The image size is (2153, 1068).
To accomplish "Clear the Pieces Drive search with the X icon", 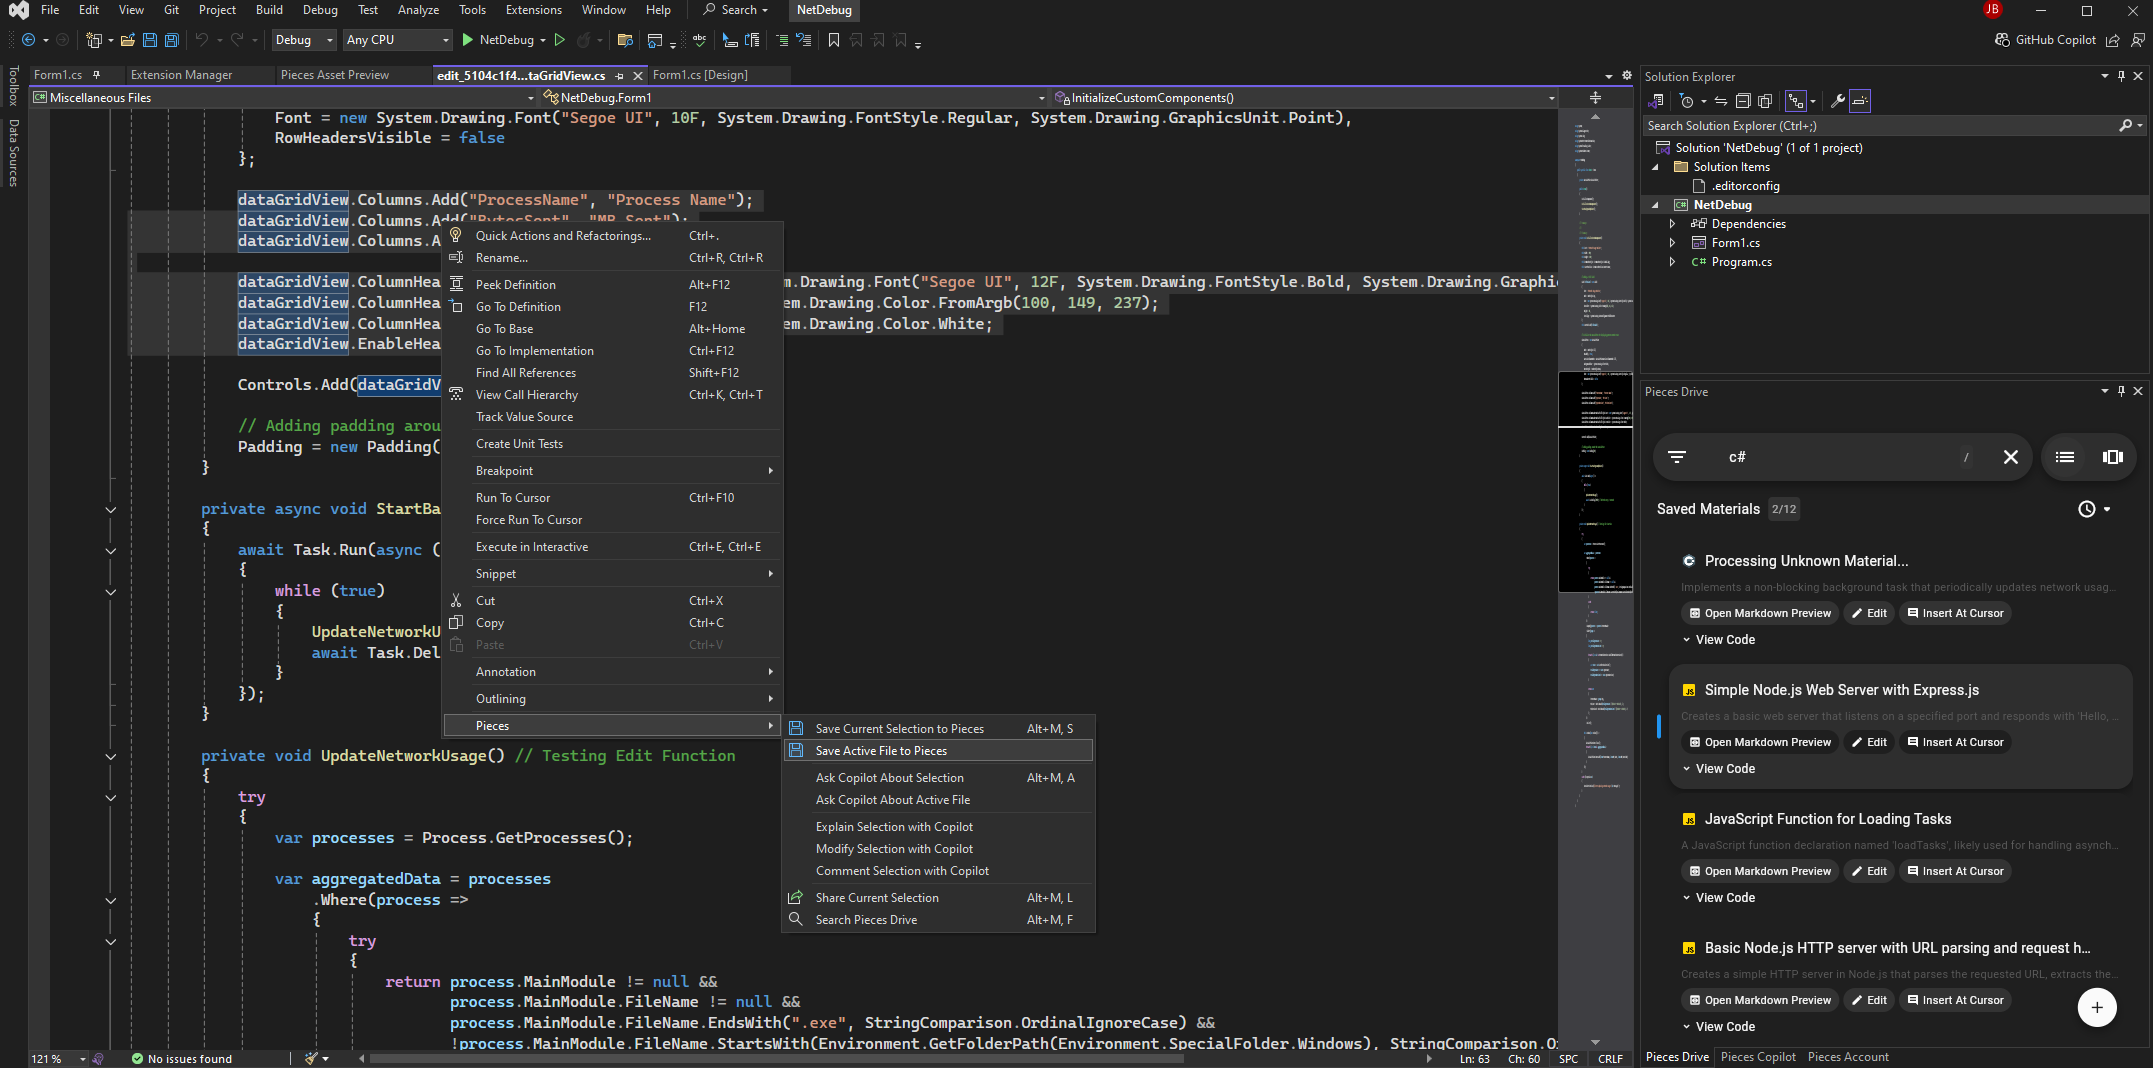I will coord(2010,457).
